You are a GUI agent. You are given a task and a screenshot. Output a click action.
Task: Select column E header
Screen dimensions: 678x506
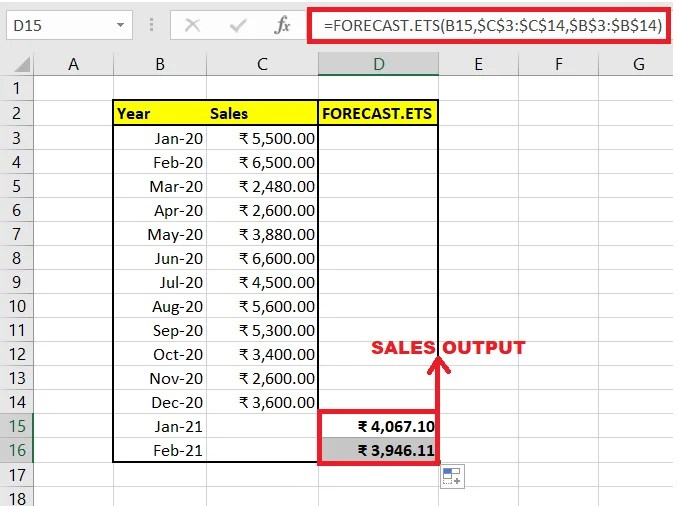click(478, 64)
